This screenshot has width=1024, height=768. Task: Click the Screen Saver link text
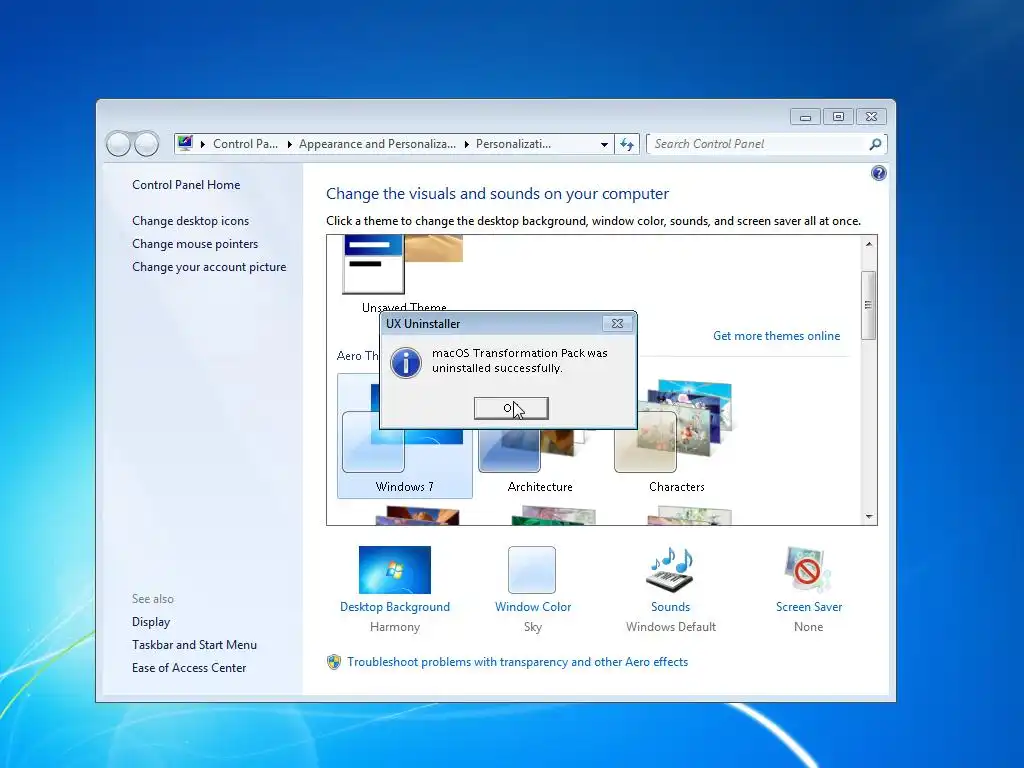pos(808,607)
